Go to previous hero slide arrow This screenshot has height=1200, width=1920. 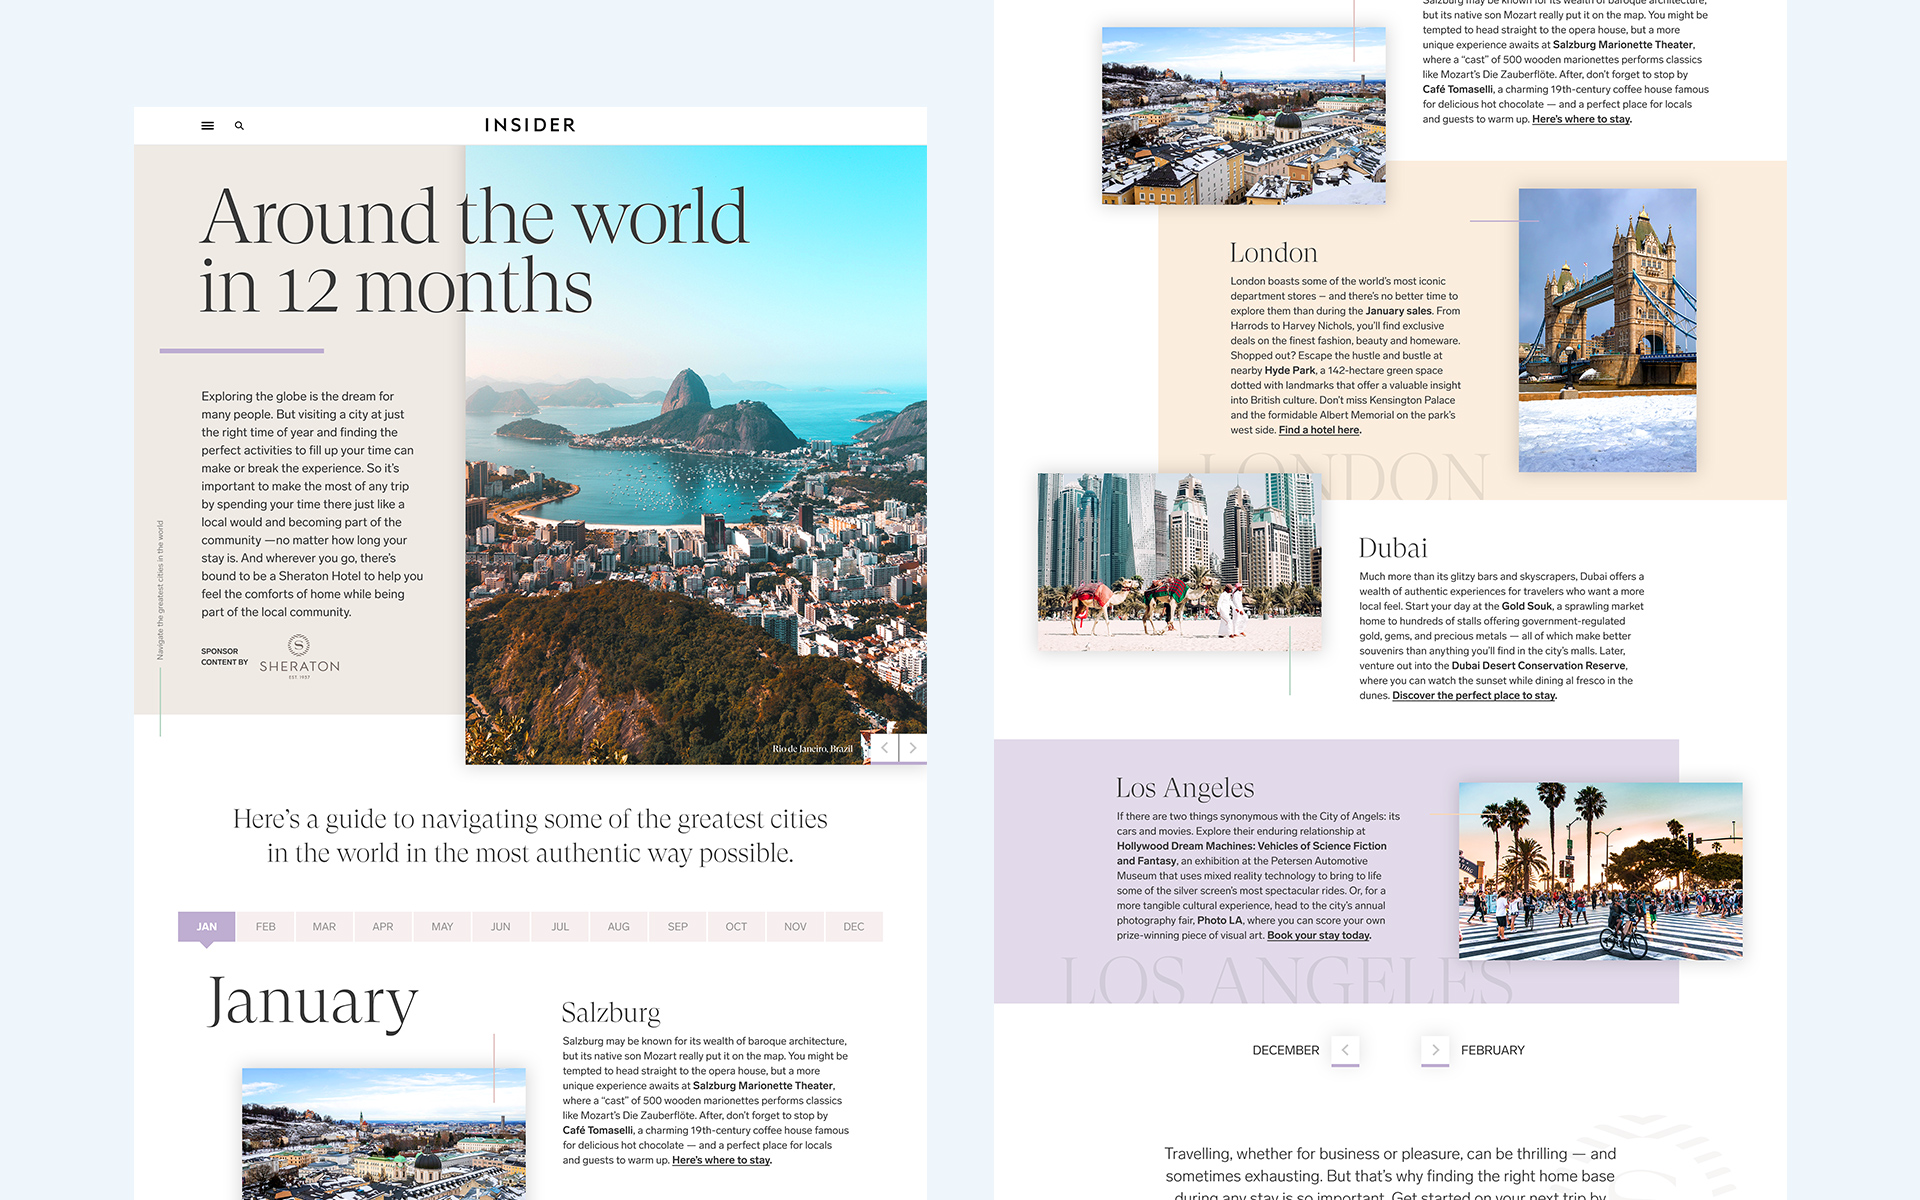pyautogui.click(x=884, y=748)
